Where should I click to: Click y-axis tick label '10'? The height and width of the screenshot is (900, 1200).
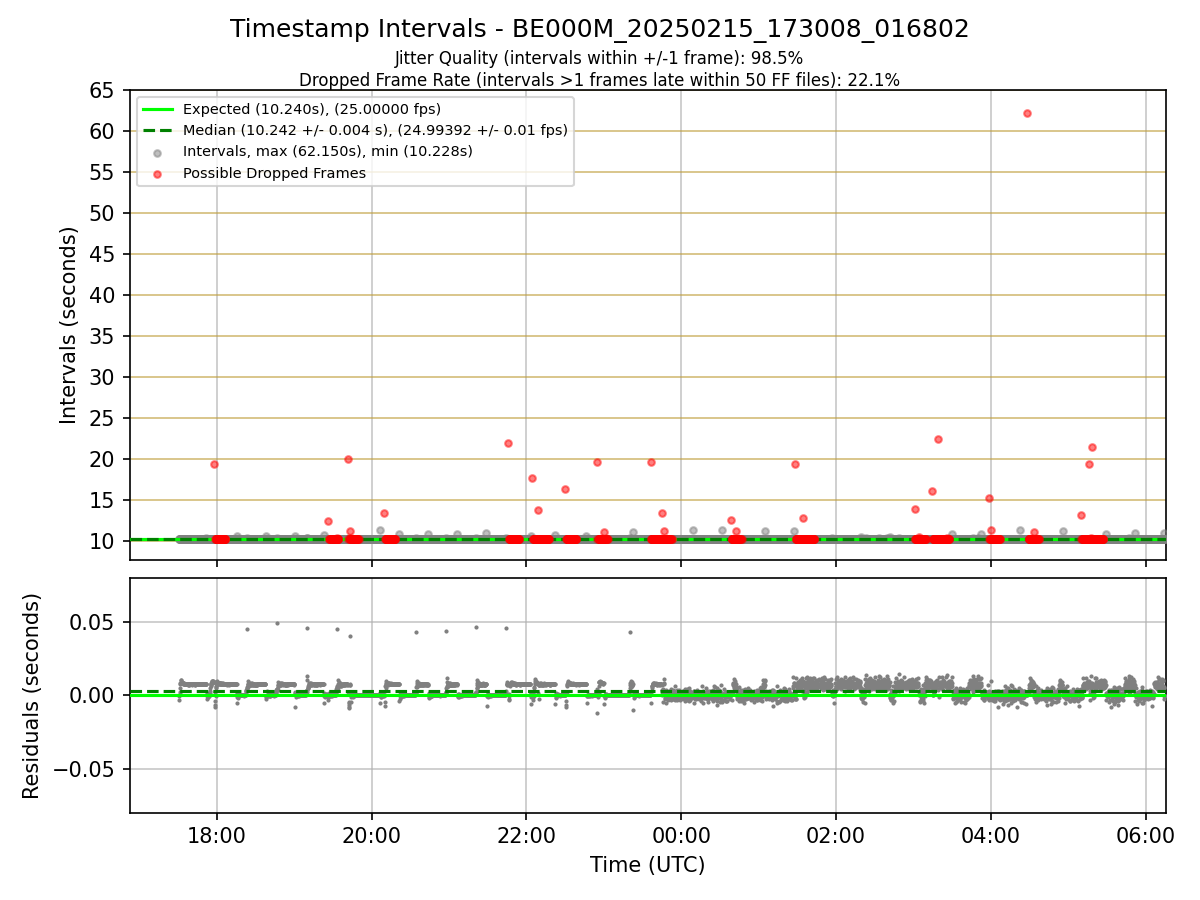coord(102,541)
